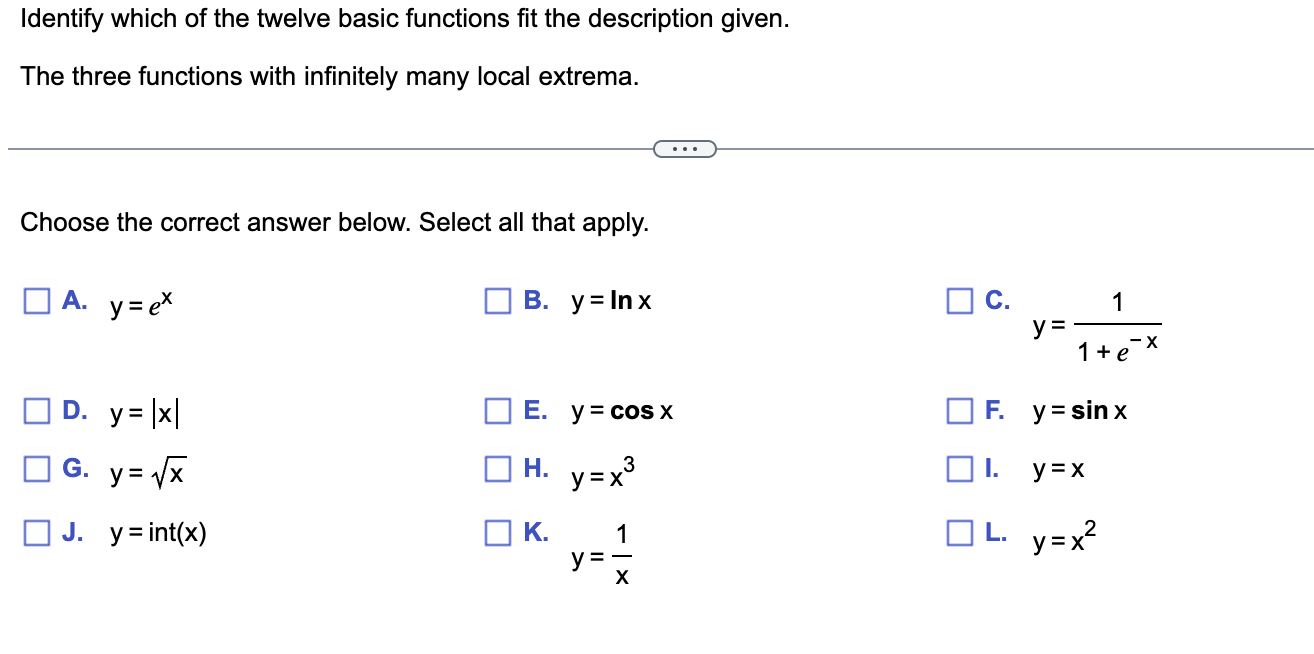Select option K, the reciprocal function
This screenshot has width=1314, height=654.
point(497,532)
